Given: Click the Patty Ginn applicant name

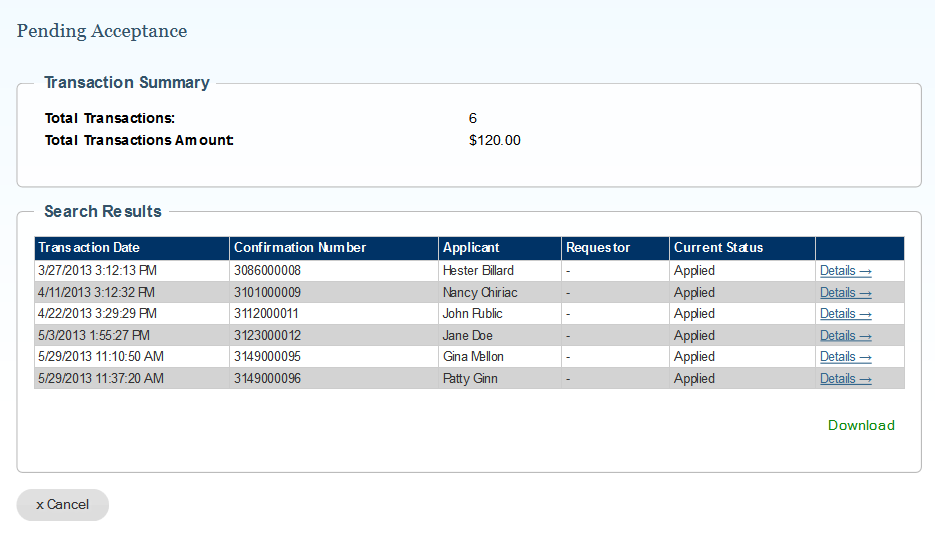Looking at the screenshot, I should 470,379.
